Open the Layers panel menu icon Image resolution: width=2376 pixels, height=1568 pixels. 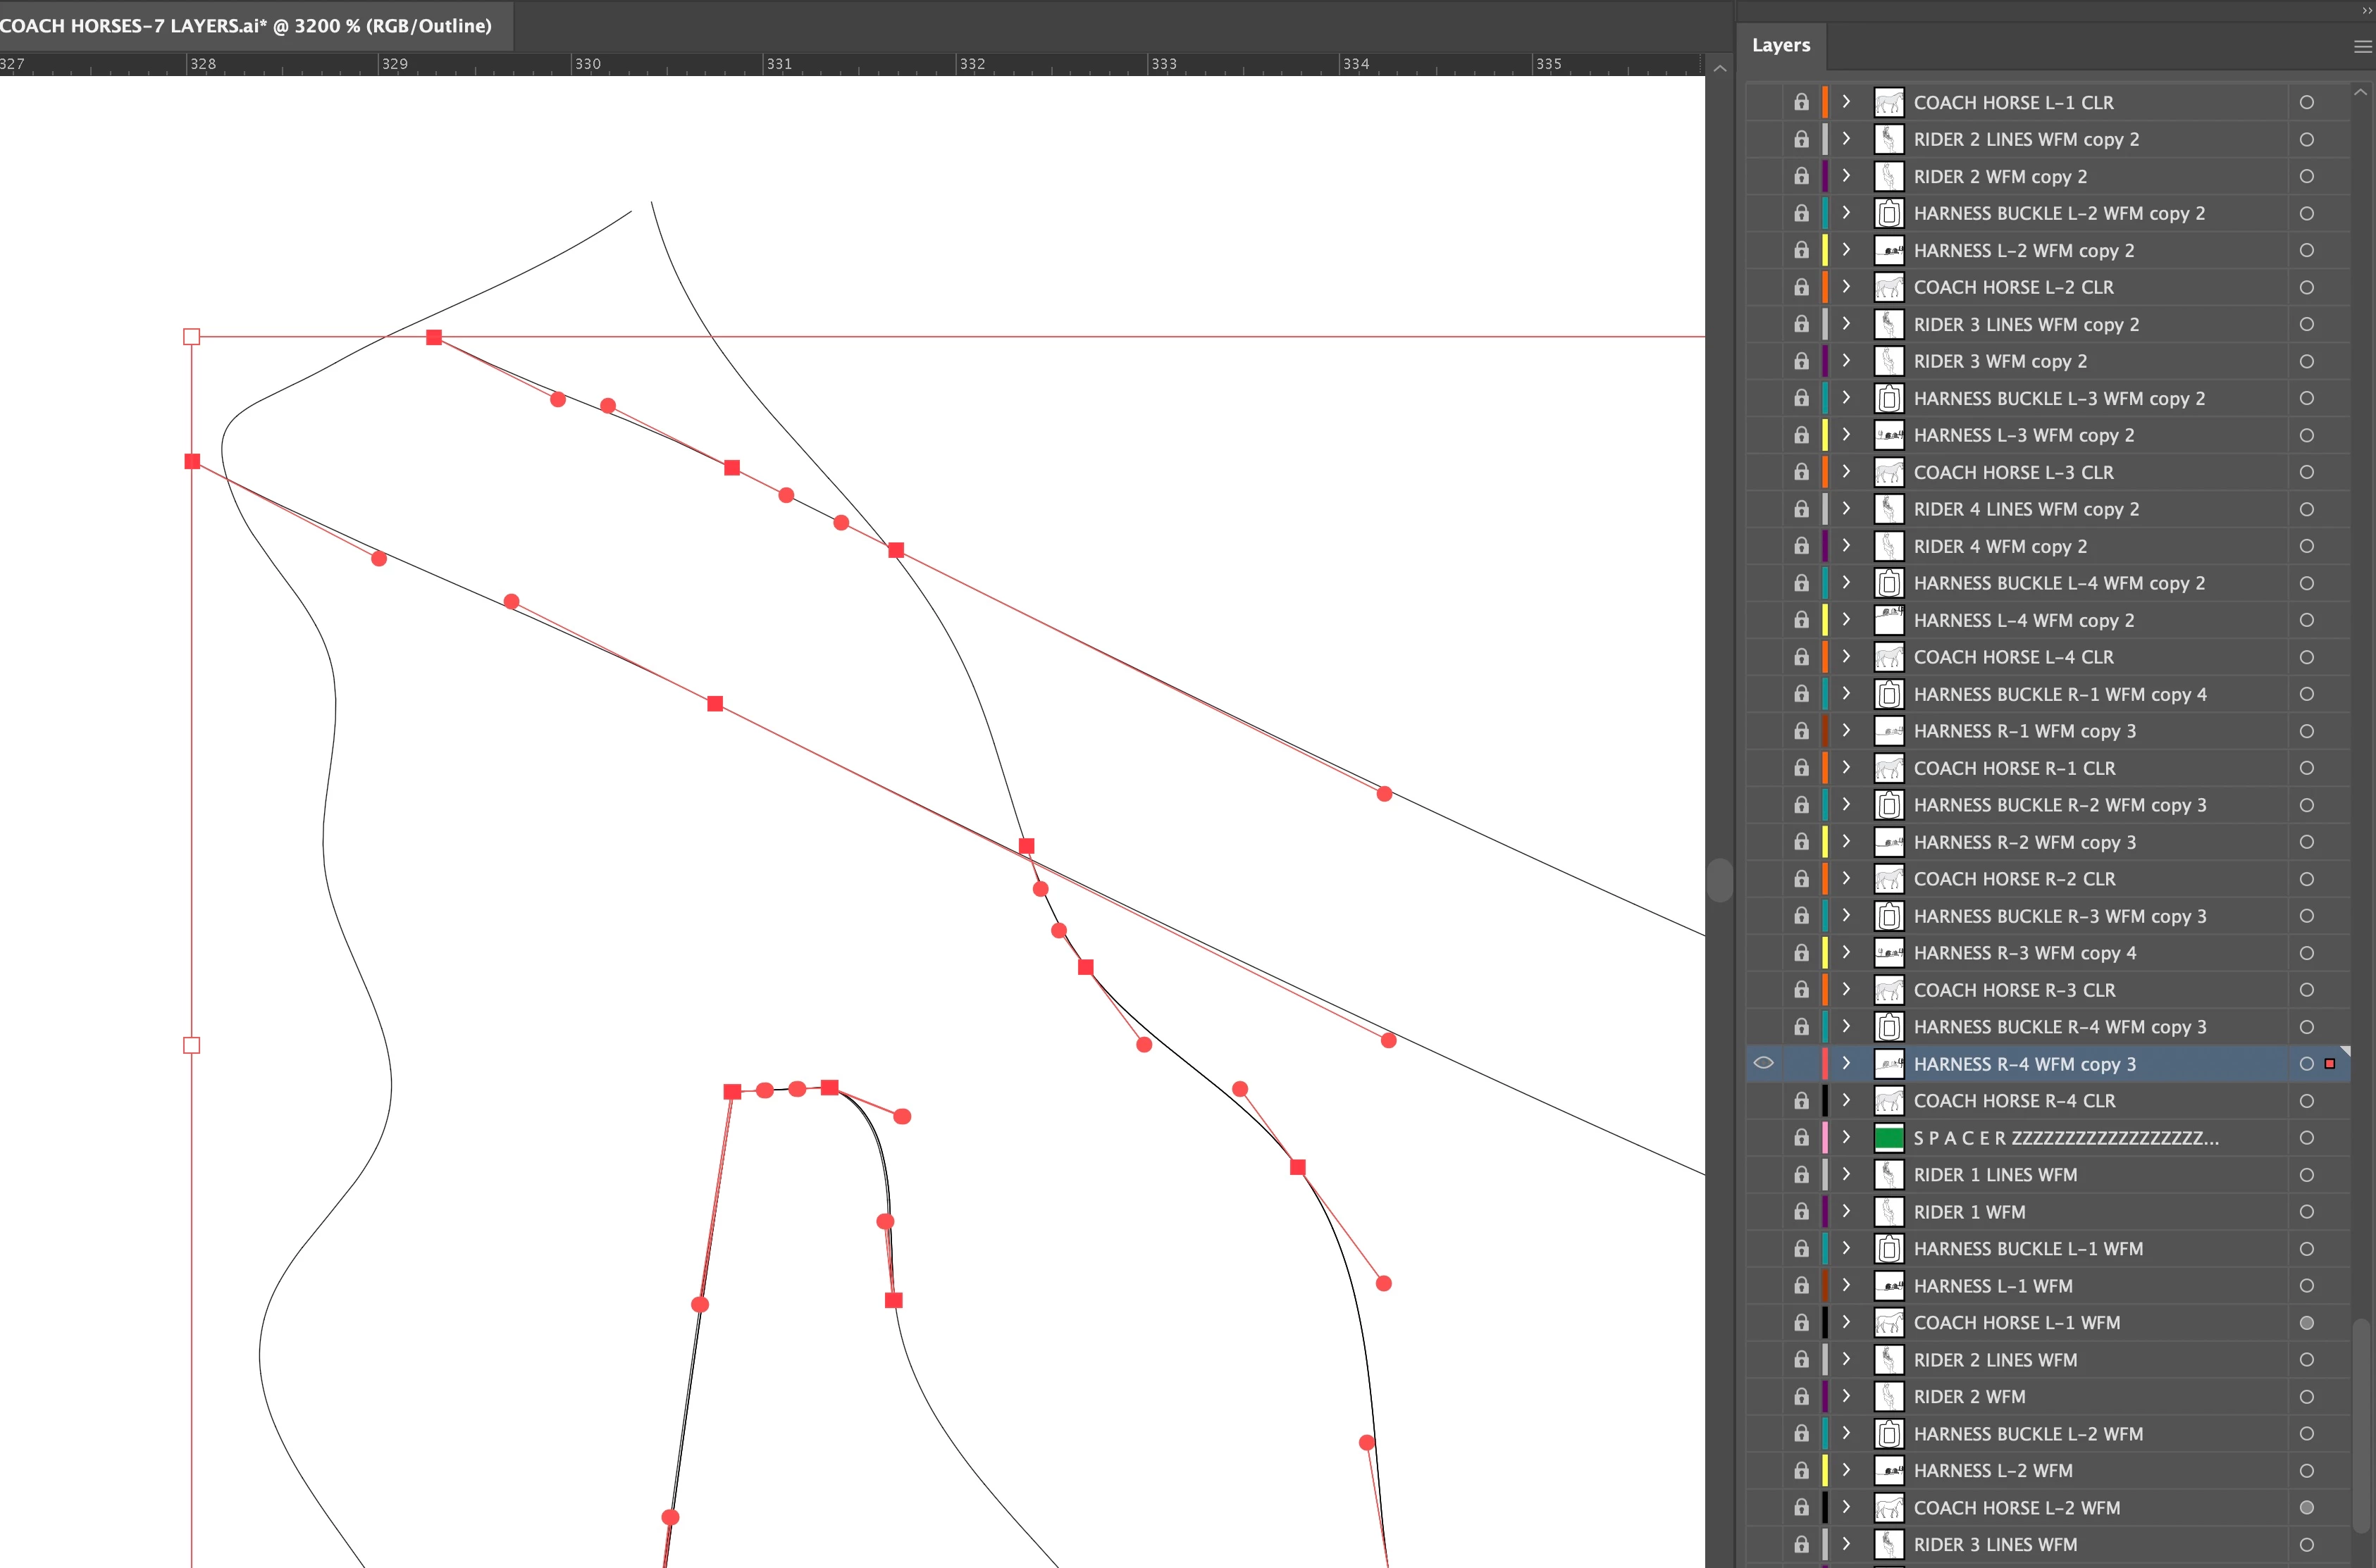[x=2361, y=46]
